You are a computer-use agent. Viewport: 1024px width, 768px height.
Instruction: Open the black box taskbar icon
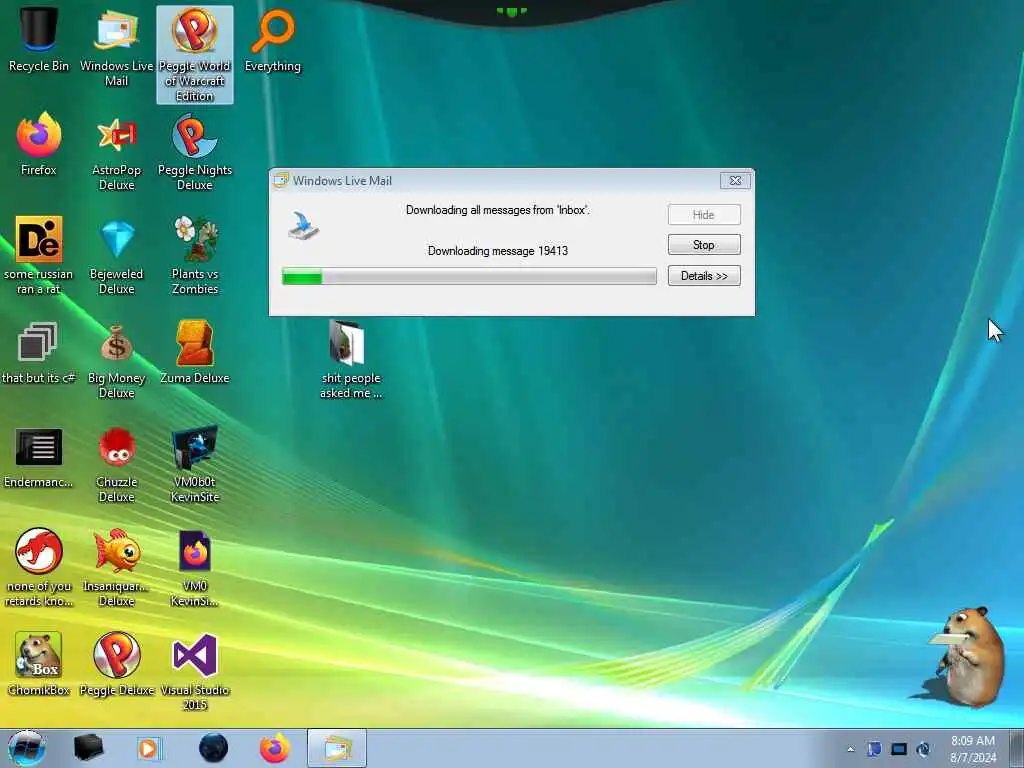(x=88, y=748)
